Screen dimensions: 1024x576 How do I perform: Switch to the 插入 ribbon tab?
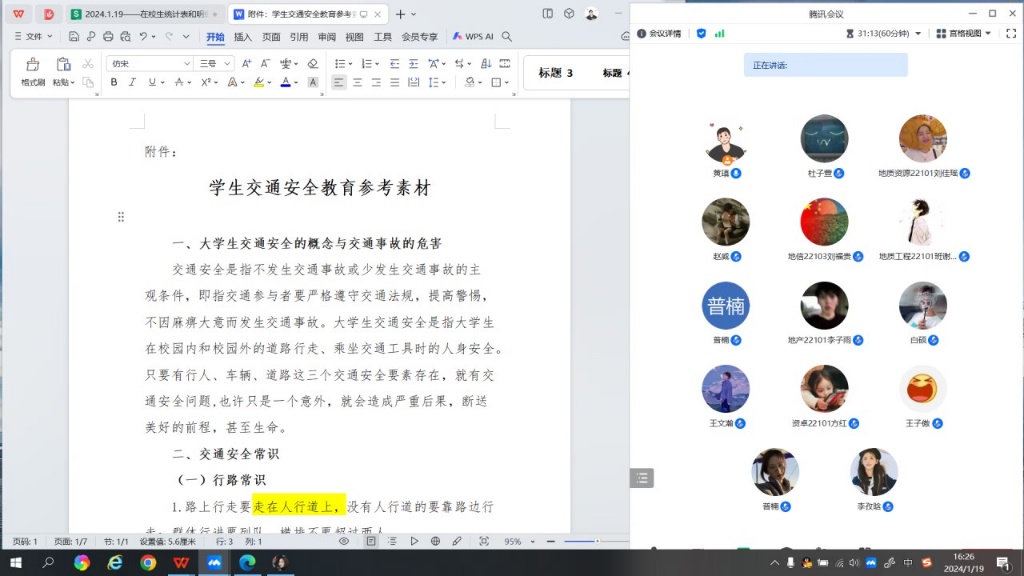243,37
